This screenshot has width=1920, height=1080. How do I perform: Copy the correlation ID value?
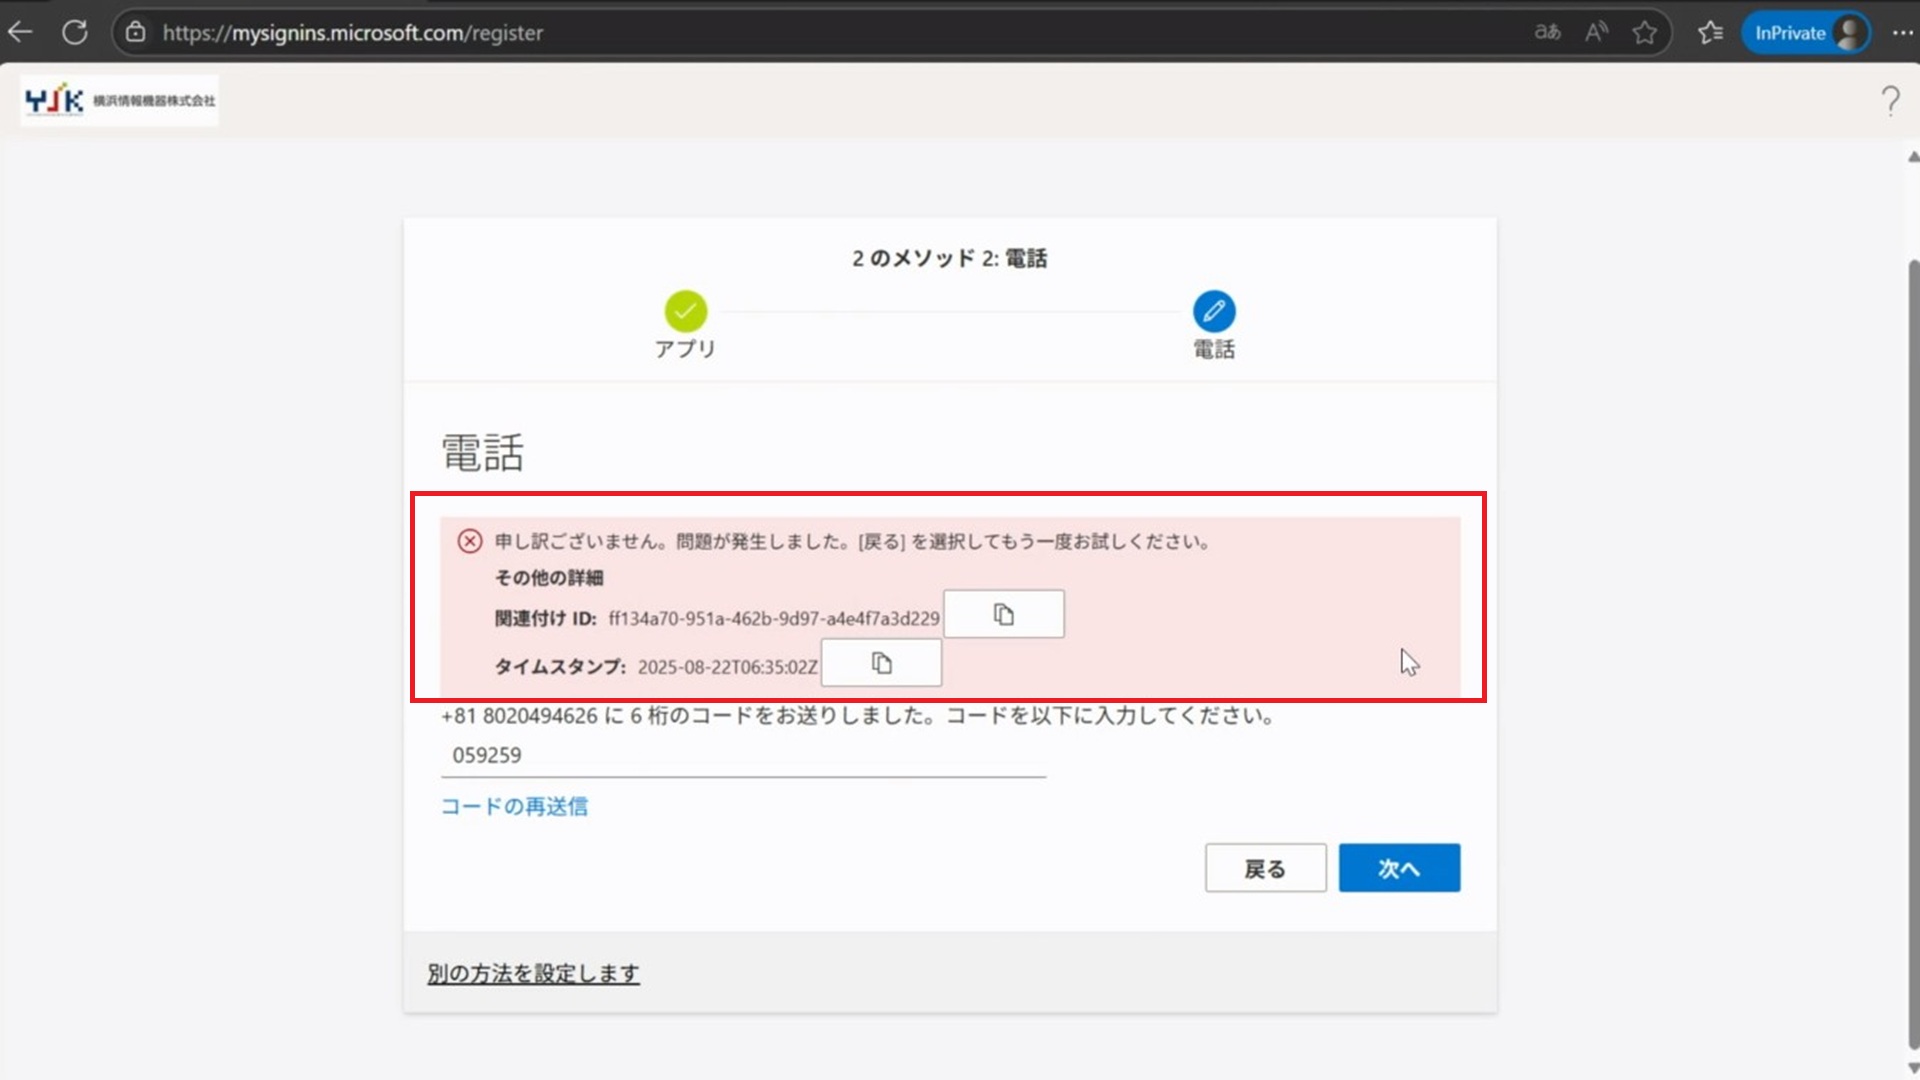click(1003, 614)
